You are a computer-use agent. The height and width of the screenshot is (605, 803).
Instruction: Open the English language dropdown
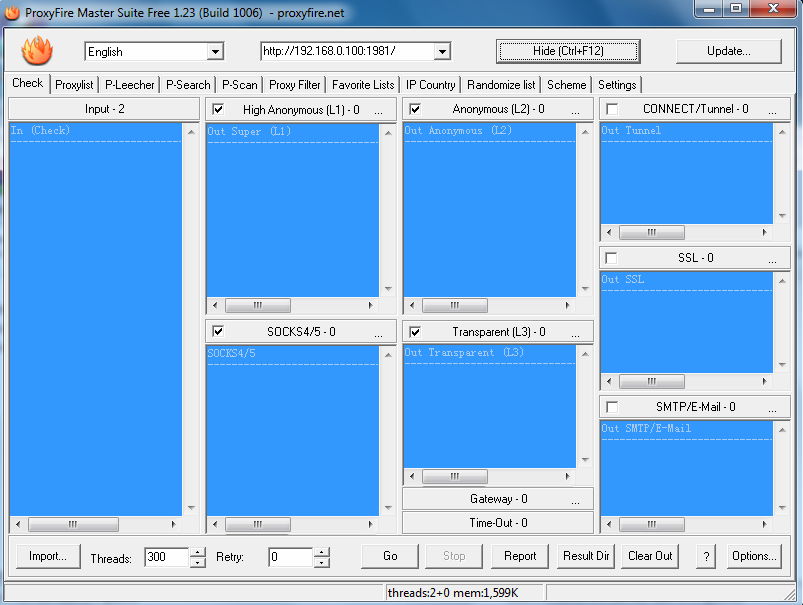point(215,51)
